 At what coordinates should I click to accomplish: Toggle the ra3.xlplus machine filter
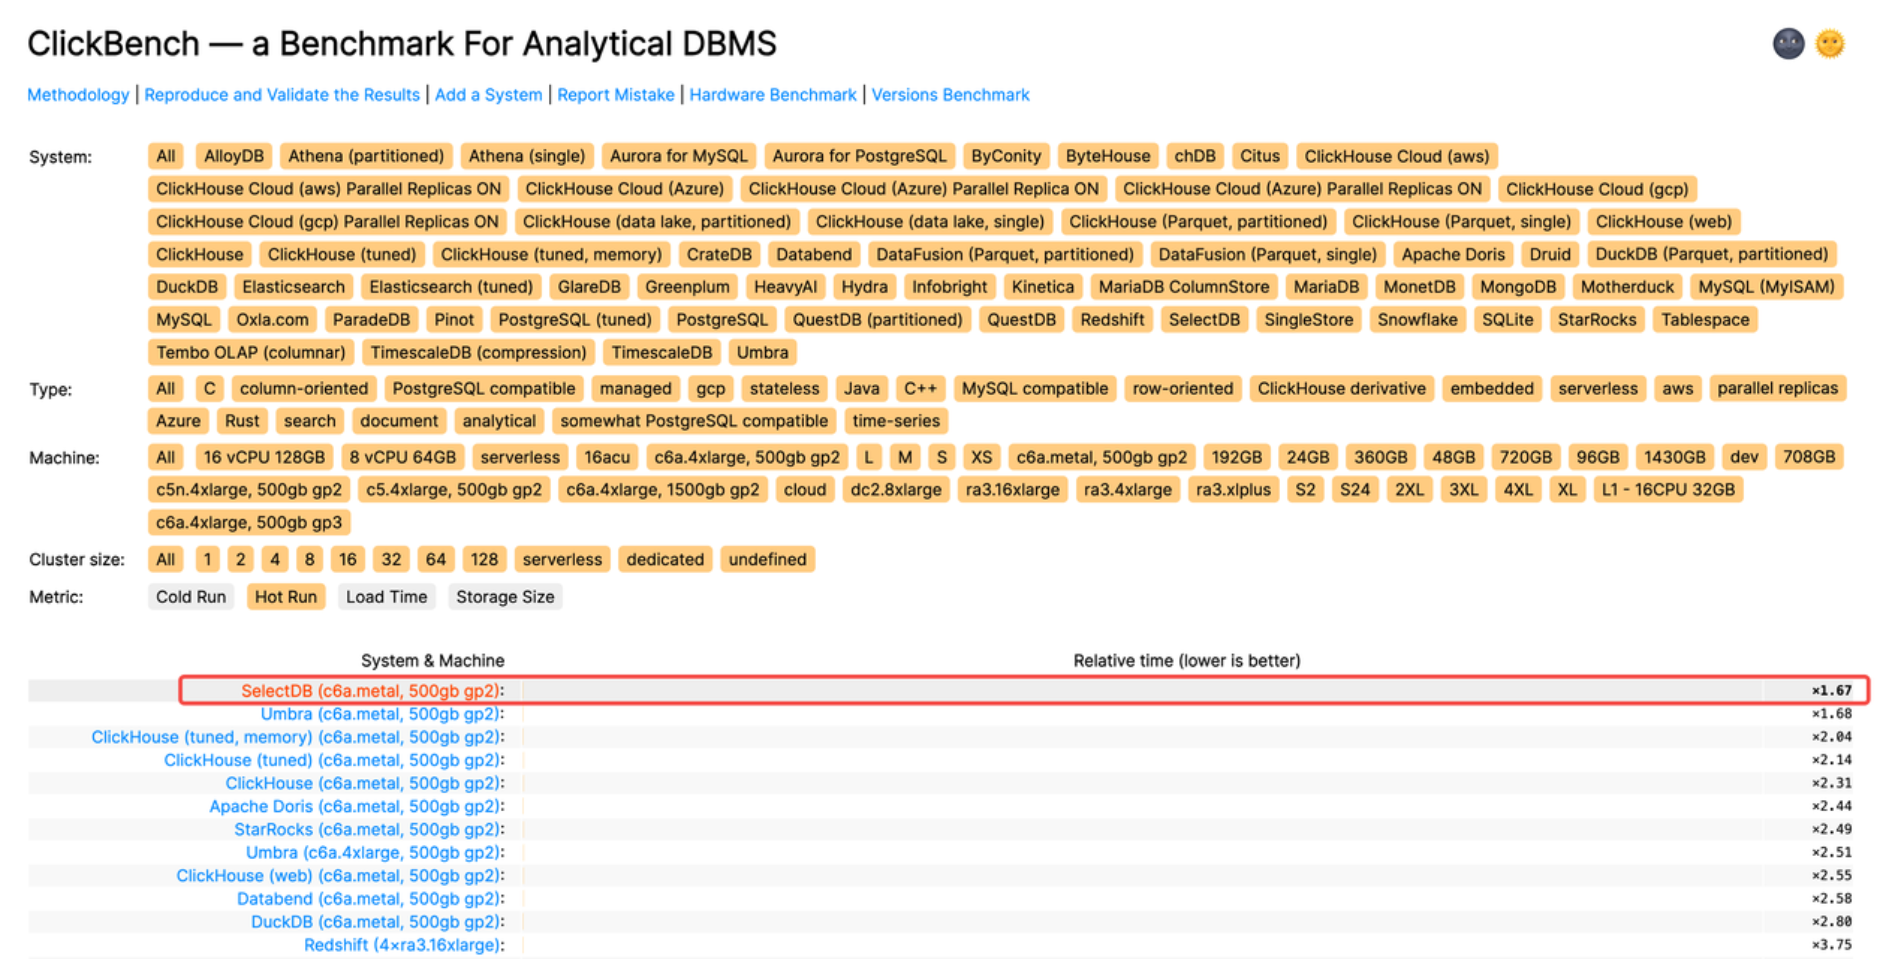(x=1234, y=490)
